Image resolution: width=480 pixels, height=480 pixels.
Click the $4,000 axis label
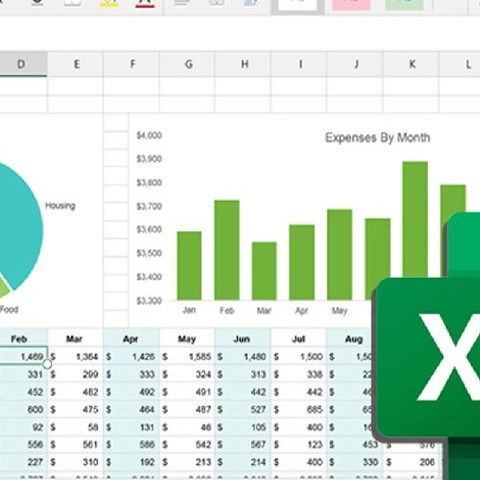pos(149,135)
